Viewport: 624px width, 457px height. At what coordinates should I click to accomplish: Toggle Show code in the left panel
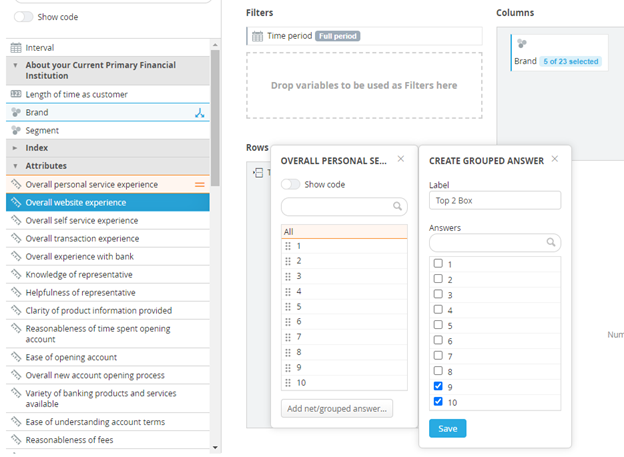point(23,17)
